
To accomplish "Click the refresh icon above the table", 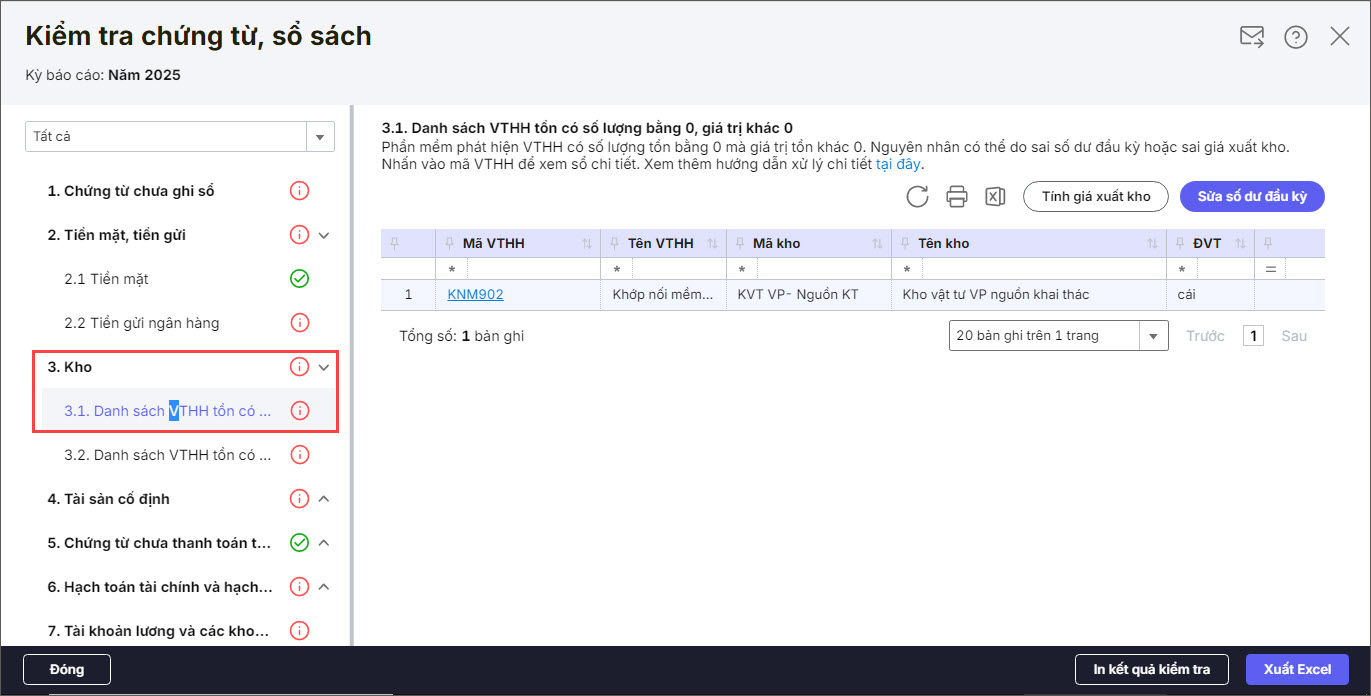I will tap(917, 196).
